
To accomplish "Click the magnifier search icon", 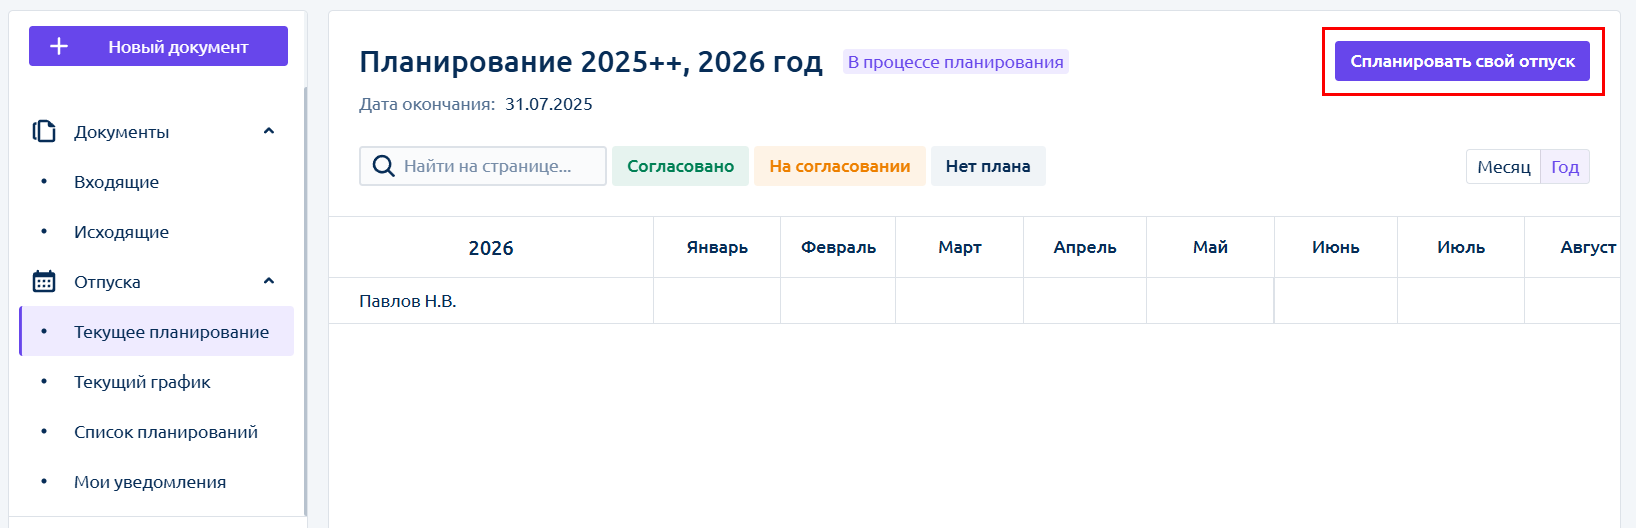I will (383, 166).
